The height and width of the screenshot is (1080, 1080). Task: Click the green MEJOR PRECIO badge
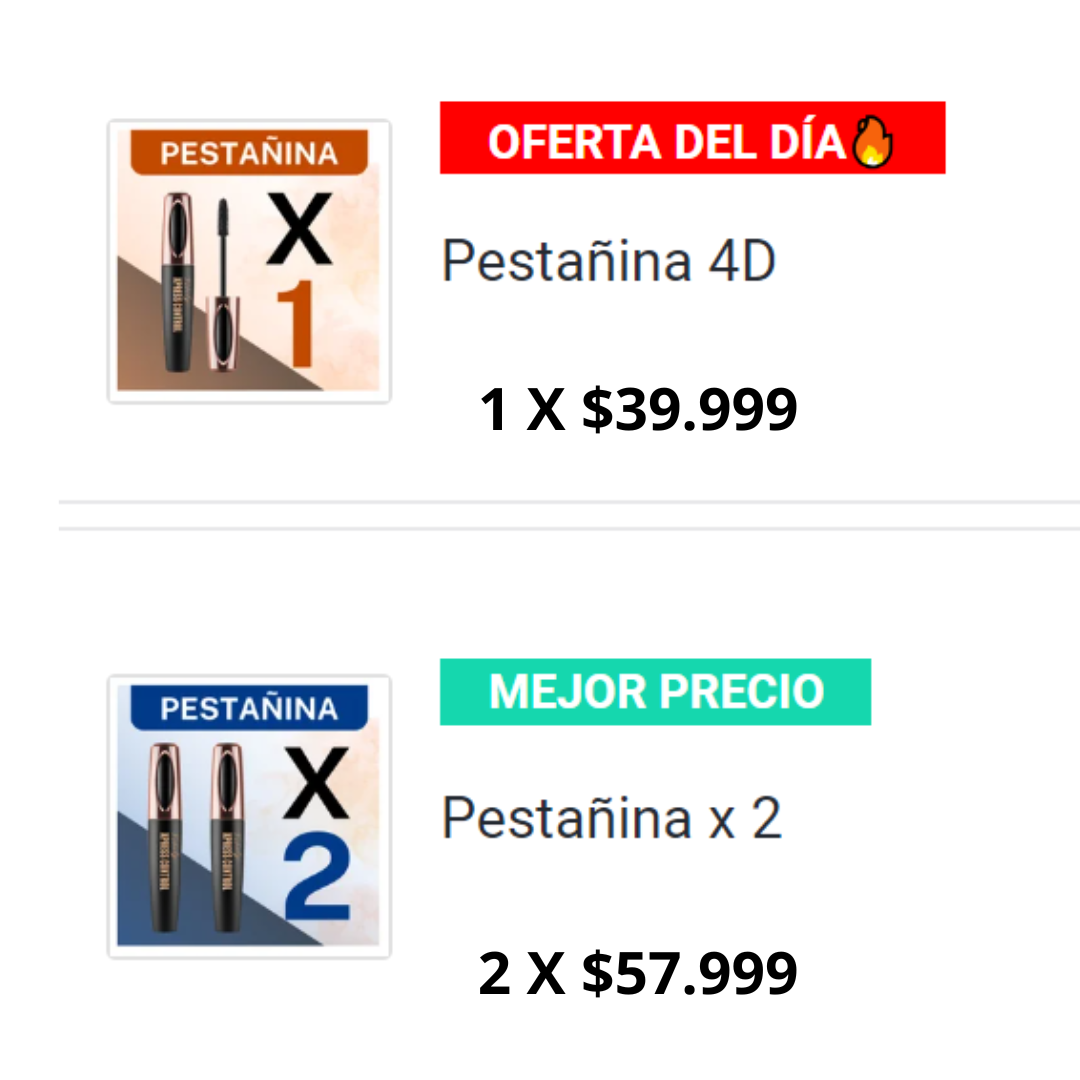(655, 692)
